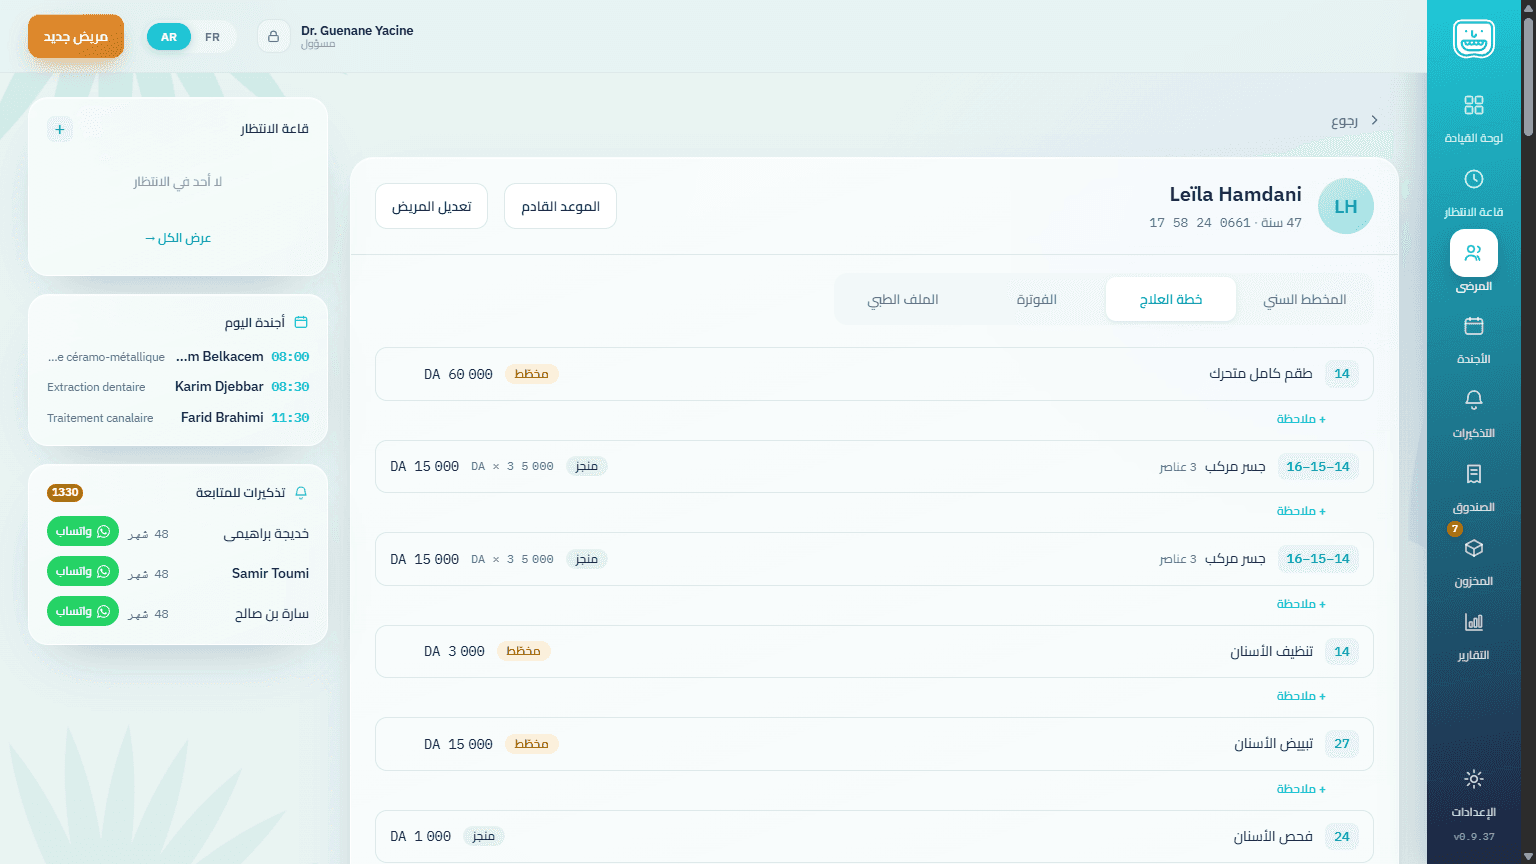This screenshot has width=1536, height=864.
Task: Add a note under تنظيف الأسنان
Action: tap(1301, 696)
